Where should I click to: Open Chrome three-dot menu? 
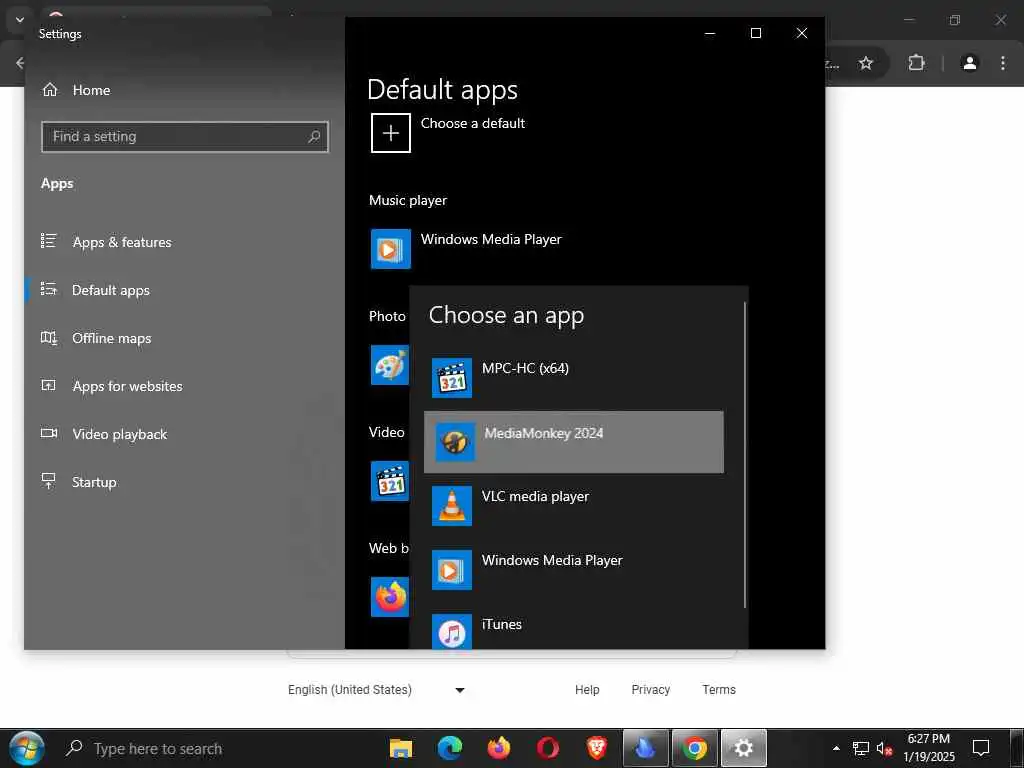coord(1003,63)
